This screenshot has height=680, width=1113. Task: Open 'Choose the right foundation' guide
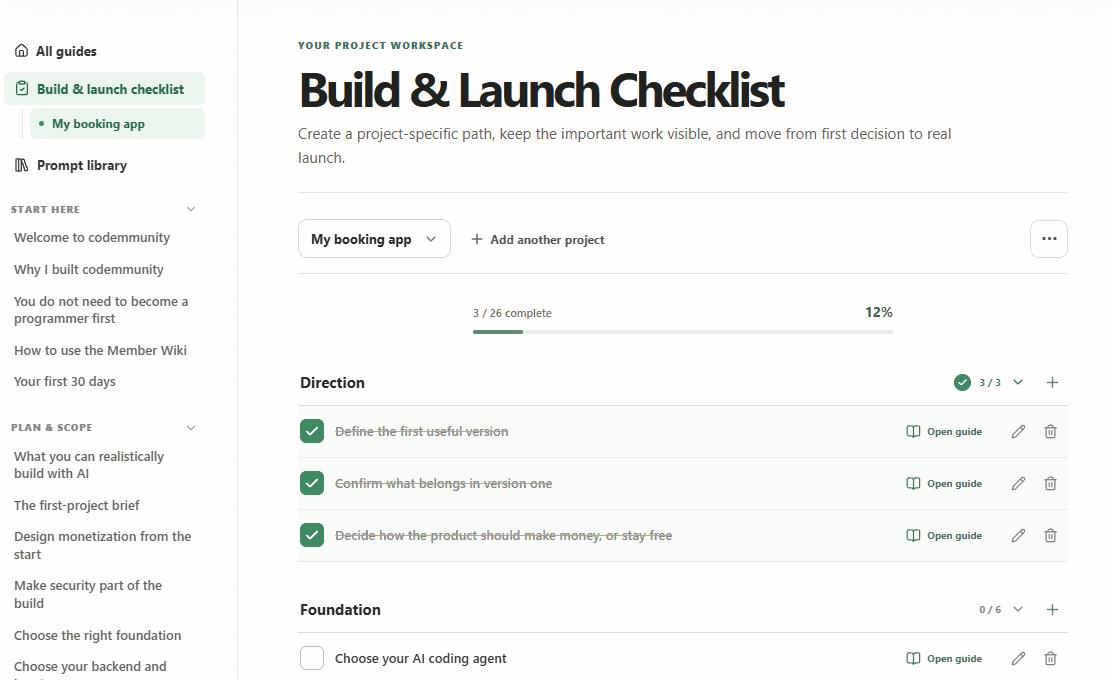(97, 635)
